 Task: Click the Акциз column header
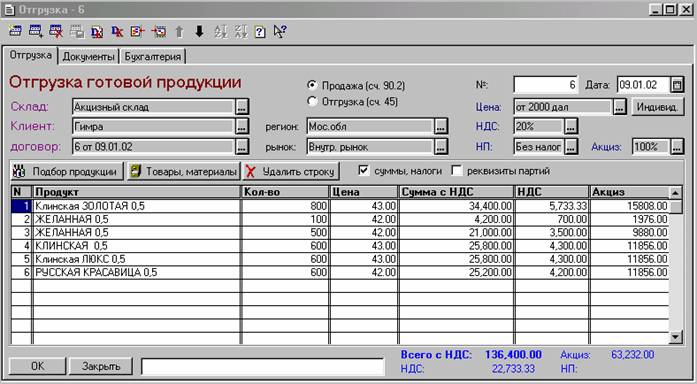point(629,192)
